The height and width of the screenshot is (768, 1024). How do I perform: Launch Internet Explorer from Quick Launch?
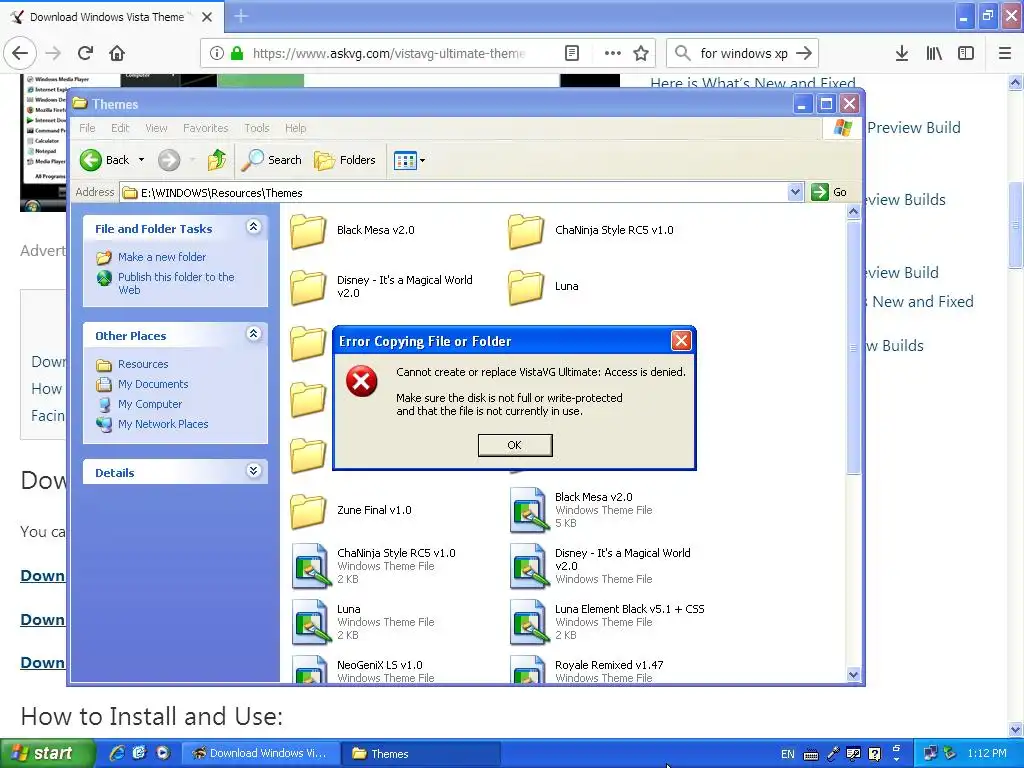pyautogui.click(x=117, y=753)
